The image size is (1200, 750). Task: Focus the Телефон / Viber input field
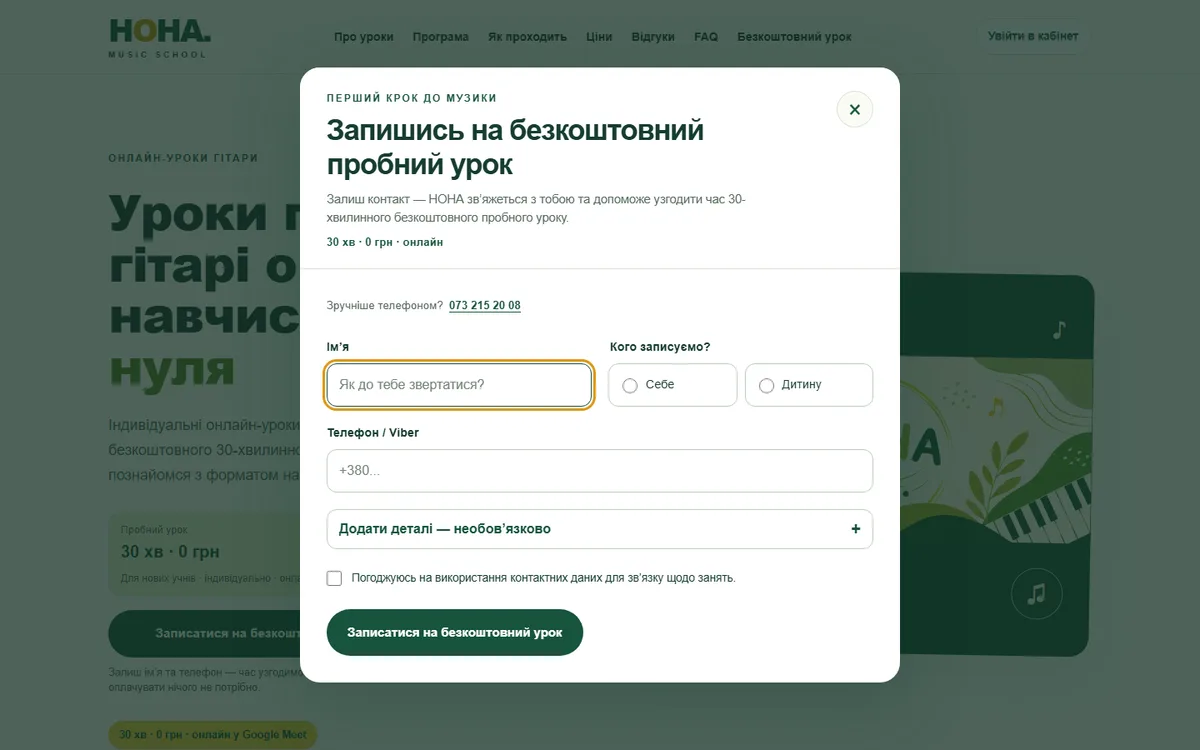click(600, 471)
